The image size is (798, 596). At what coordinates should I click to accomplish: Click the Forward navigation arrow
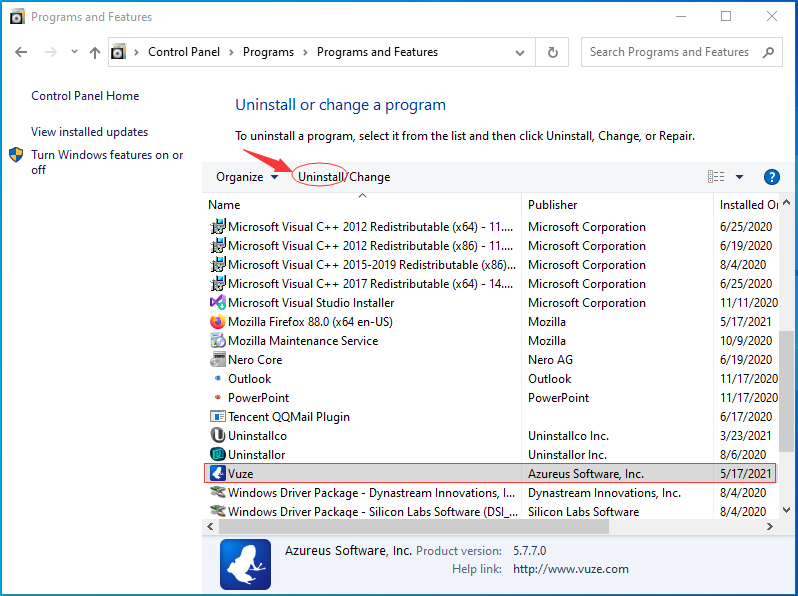50,52
